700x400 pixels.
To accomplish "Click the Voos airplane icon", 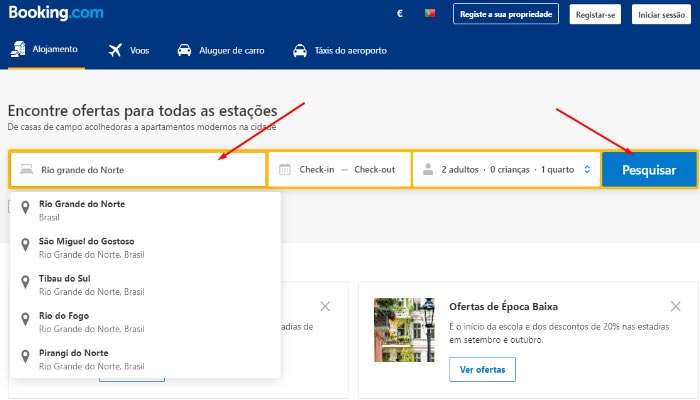I will 115,50.
